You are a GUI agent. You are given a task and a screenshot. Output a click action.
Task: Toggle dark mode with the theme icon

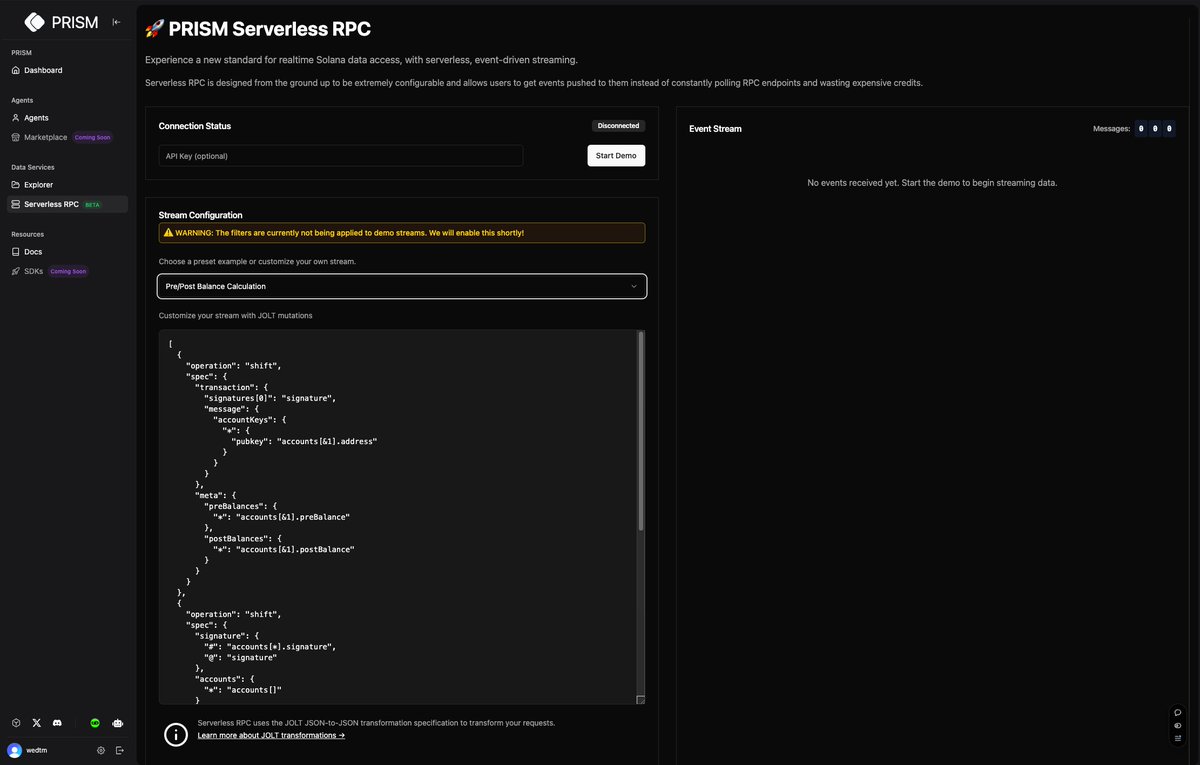pos(1178,725)
